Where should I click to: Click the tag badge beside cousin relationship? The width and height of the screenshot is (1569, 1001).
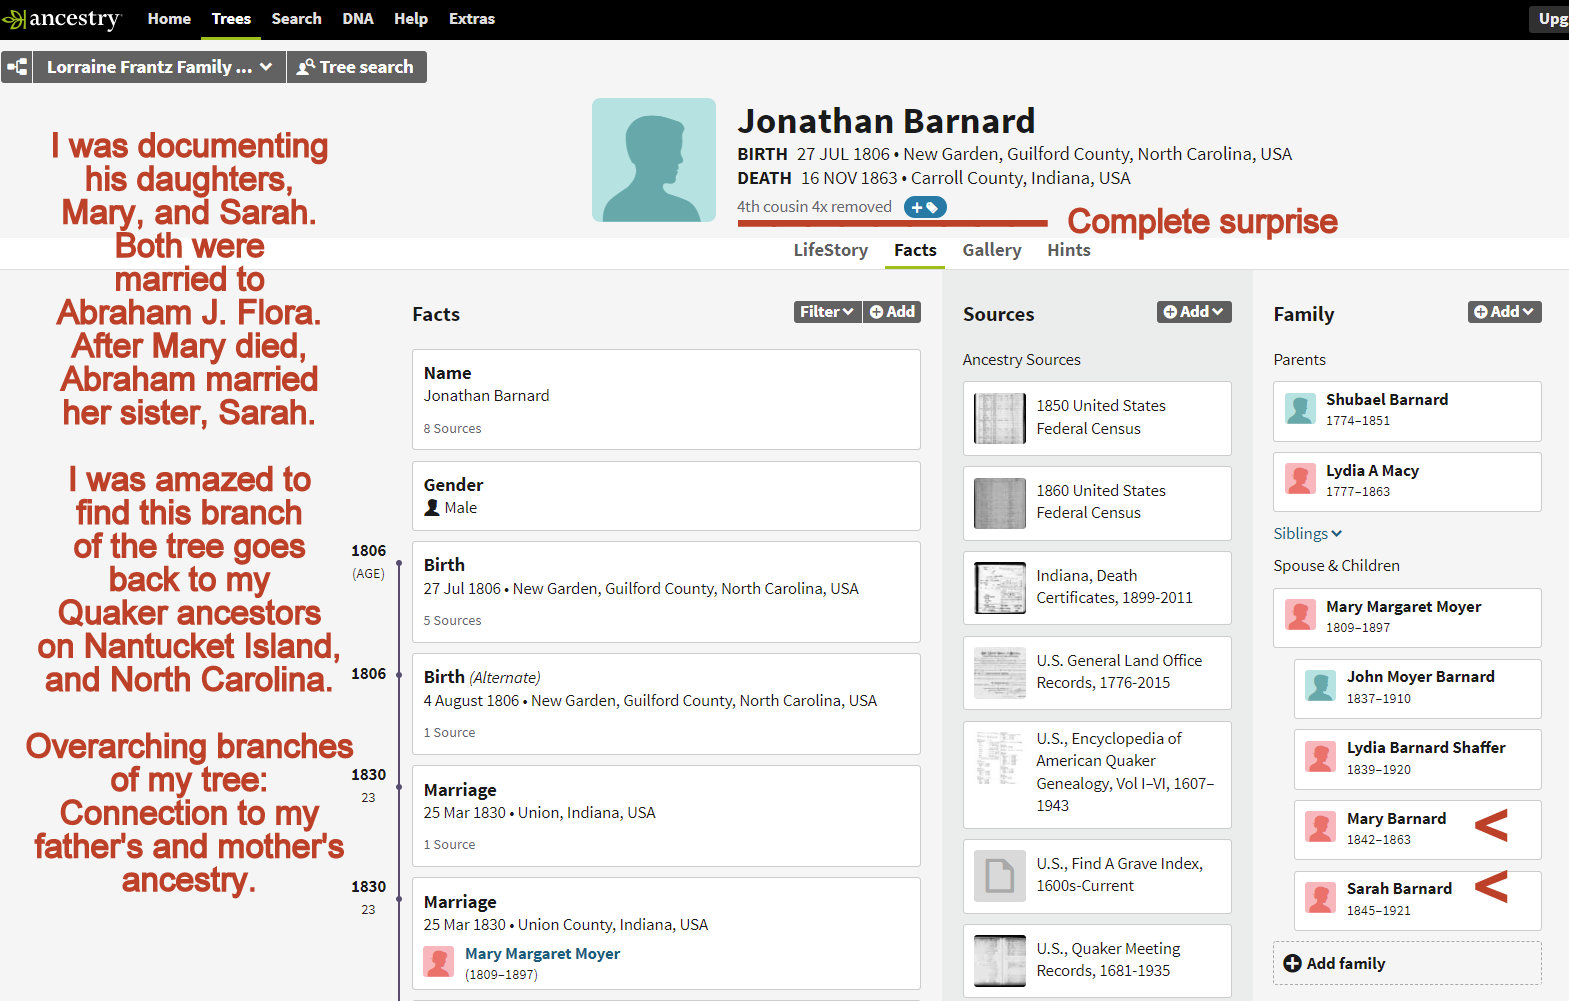(924, 207)
